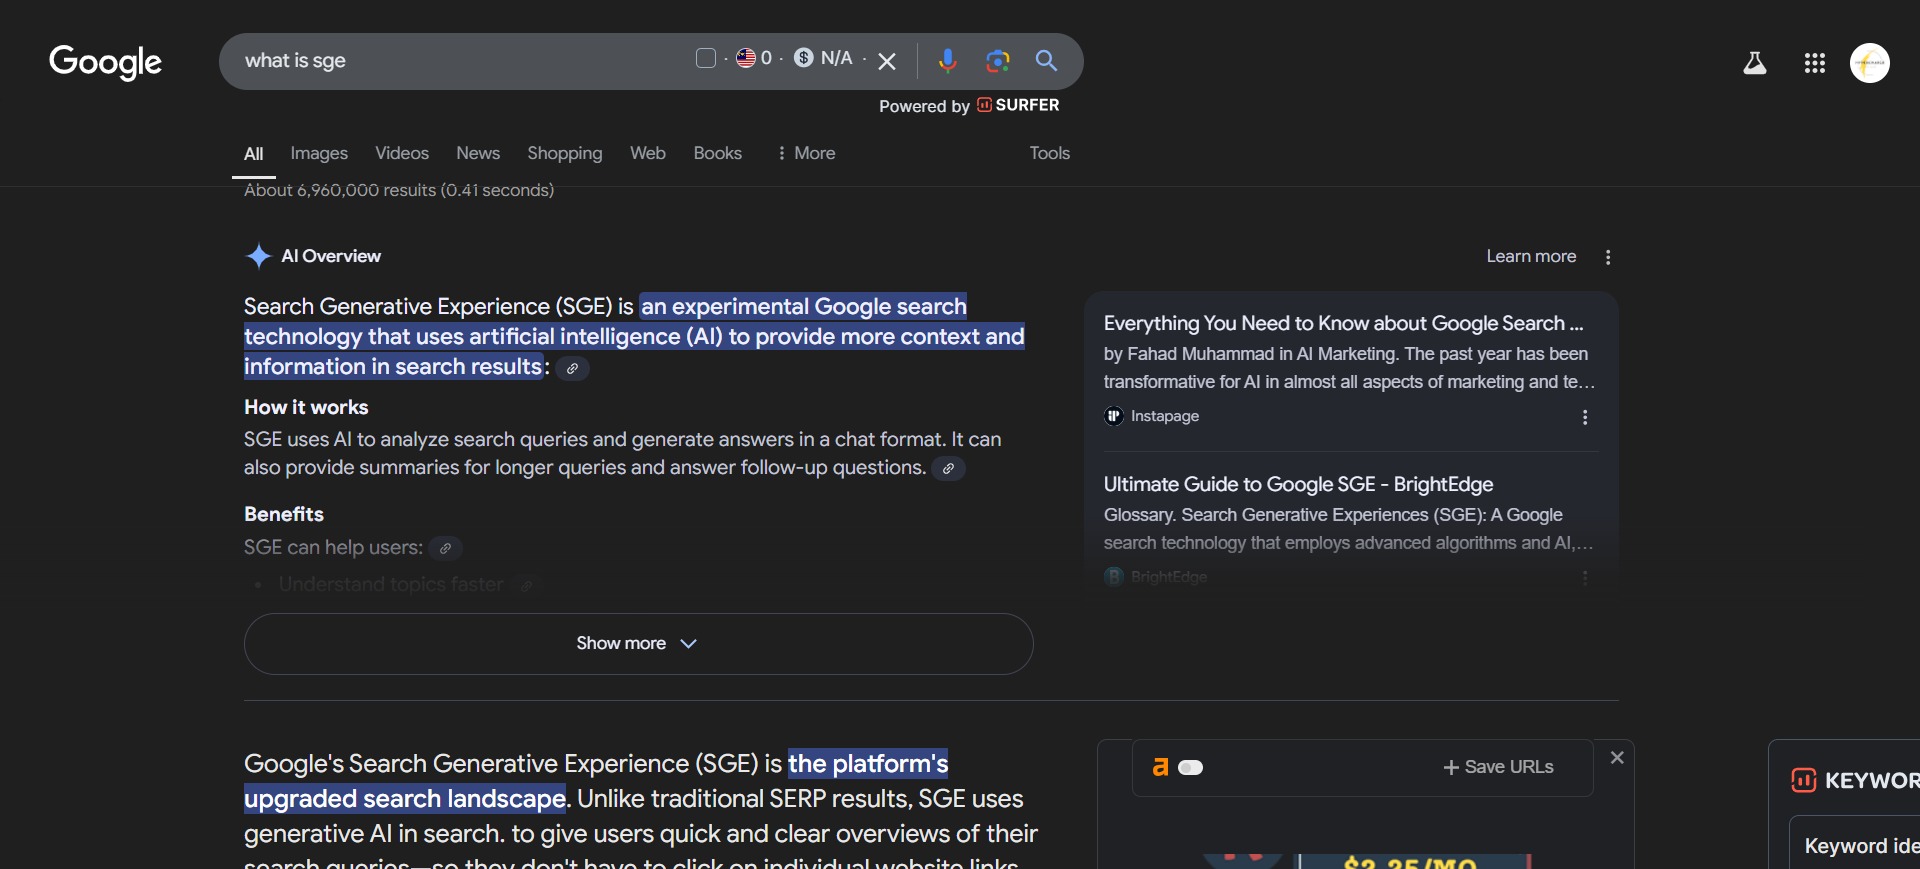Click the Keyword Surfer logo icon

coord(1804,780)
